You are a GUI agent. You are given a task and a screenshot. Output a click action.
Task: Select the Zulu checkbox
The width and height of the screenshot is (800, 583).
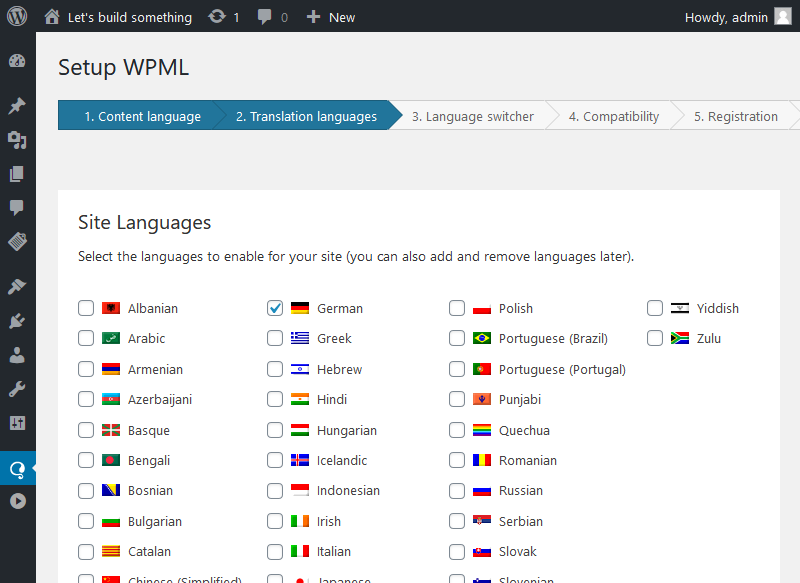coord(655,338)
